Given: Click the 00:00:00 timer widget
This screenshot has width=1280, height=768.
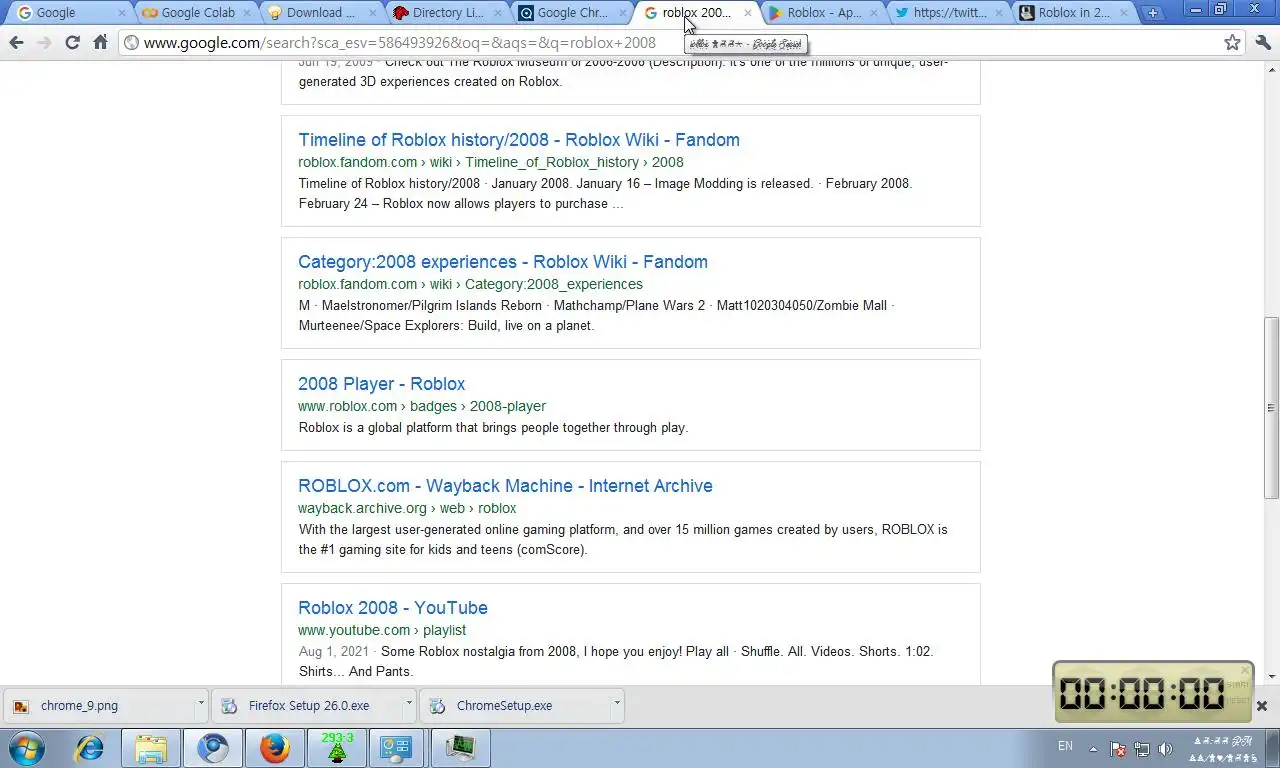Looking at the screenshot, I should pos(1152,692).
